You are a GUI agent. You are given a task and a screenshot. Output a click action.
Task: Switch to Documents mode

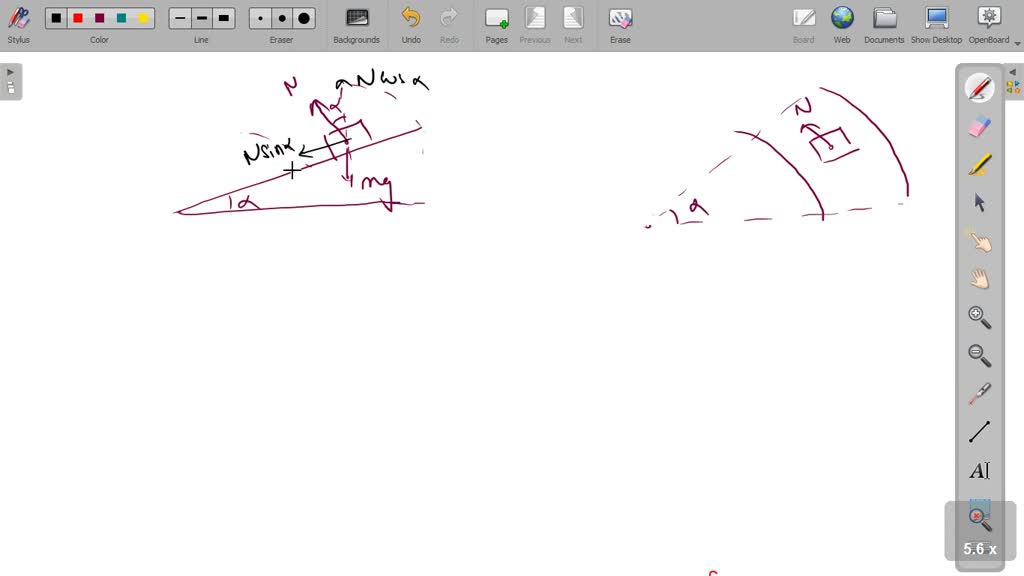pyautogui.click(x=884, y=24)
